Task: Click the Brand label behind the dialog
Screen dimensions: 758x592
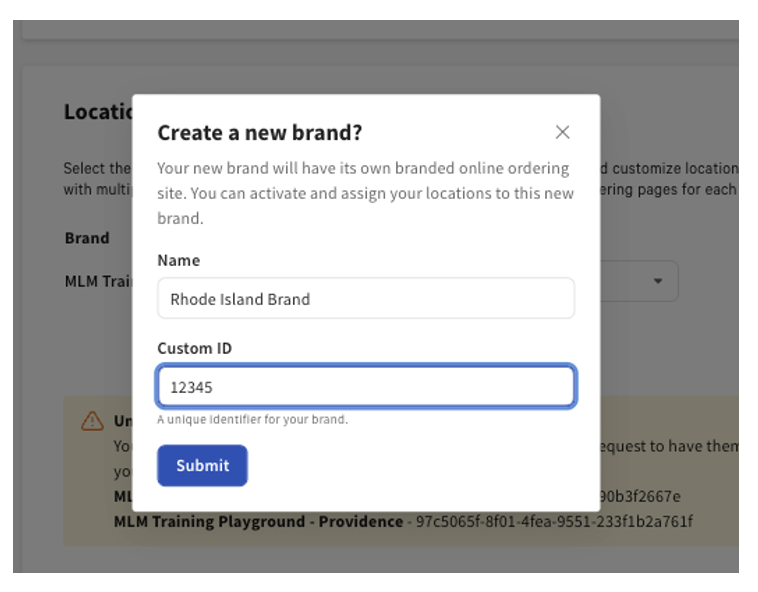Action: pos(87,238)
